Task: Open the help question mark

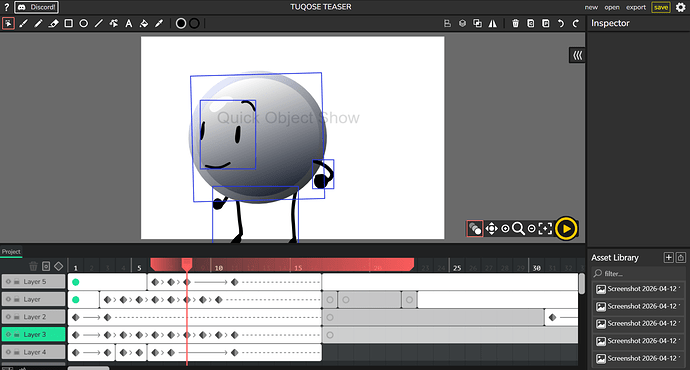Action: (x=6, y=7)
